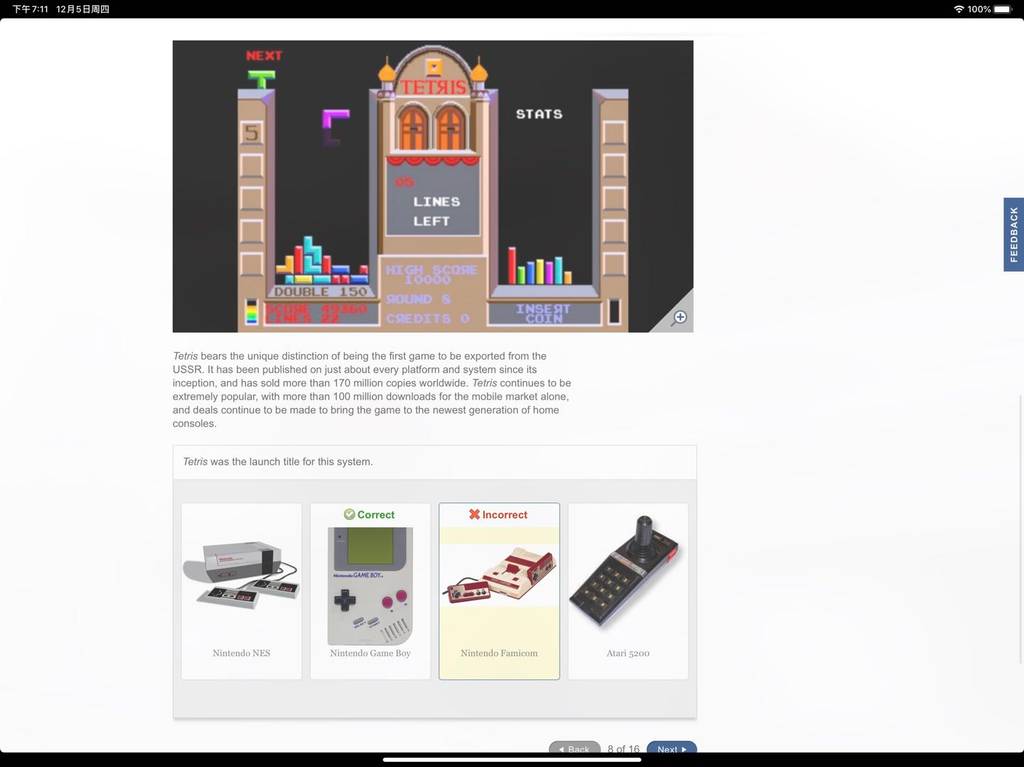The height and width of the screenshot is (767, 1024).
Task: Click the 'Nintendo Game Boy' caption
Action: [370, 653]
